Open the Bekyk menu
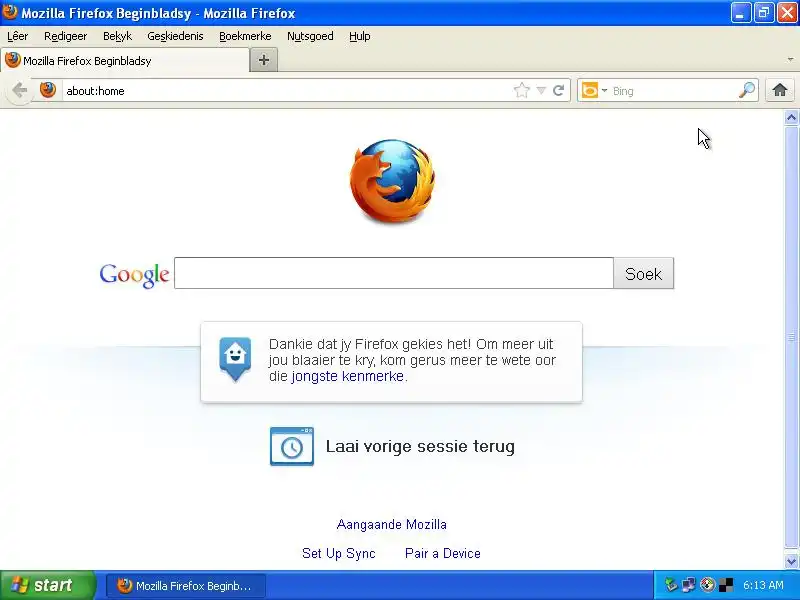 tap(117, 36)
